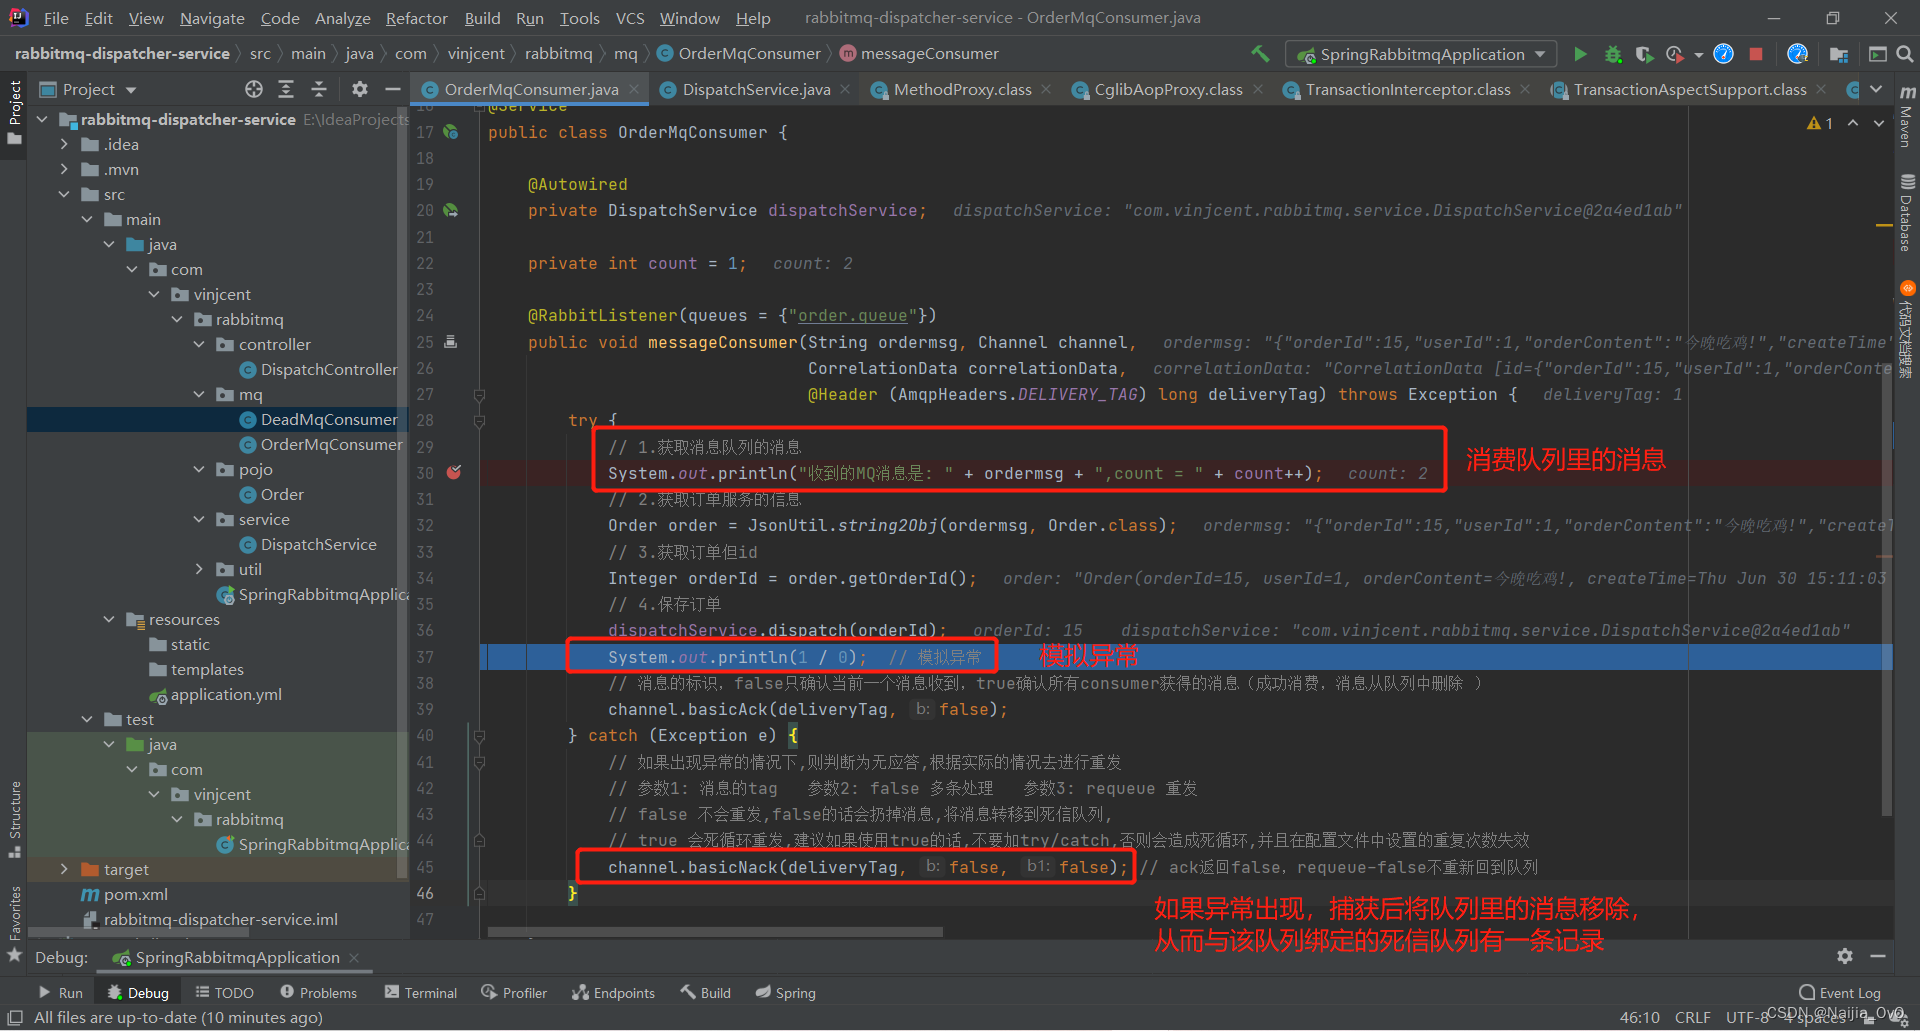Run SpringRabbitmqApplication with green play button
The image size is (1920, 1031).
coord(1580,54)
